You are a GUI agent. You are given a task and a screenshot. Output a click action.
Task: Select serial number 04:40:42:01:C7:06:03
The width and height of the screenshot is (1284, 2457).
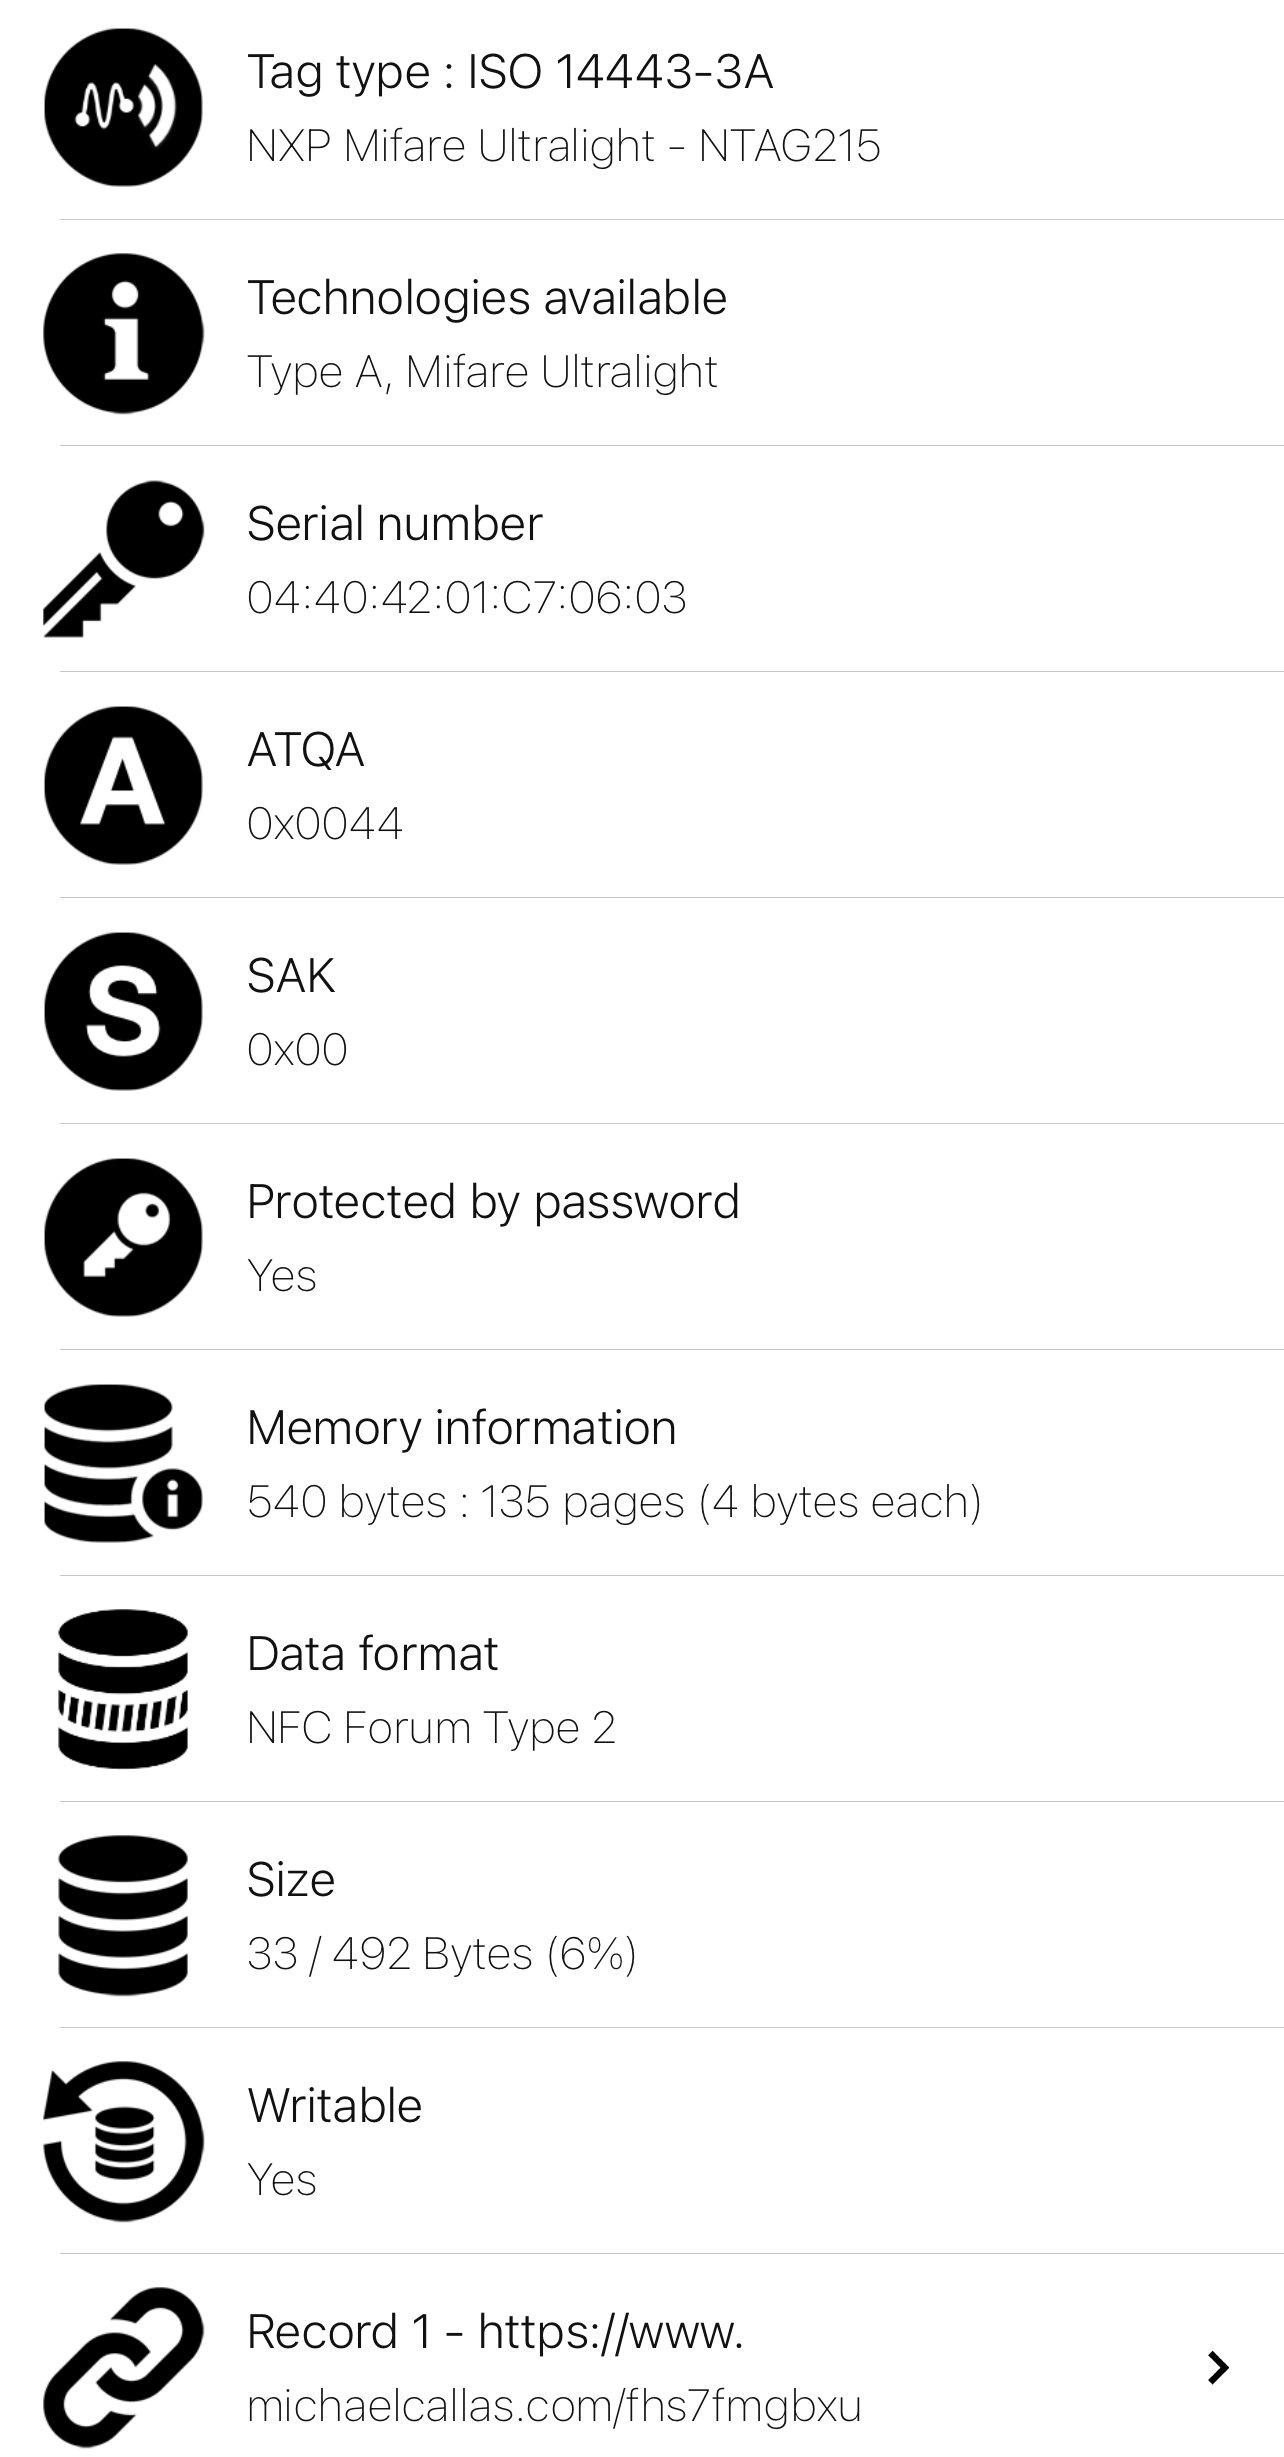[467, 598]
